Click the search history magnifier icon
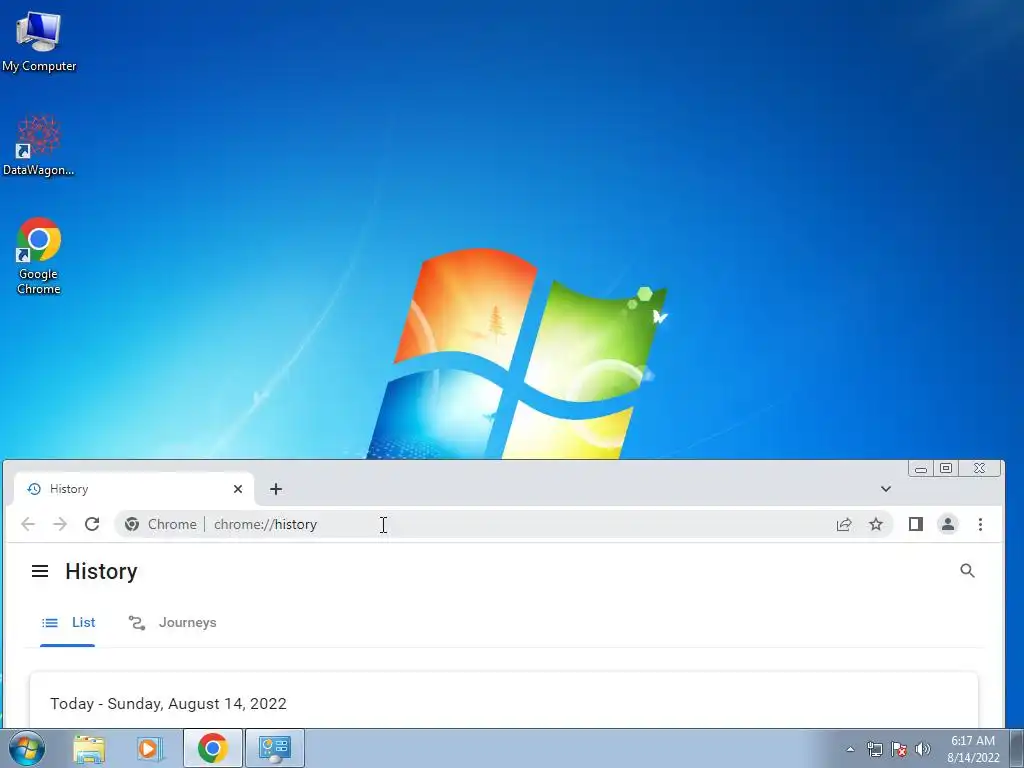The height and width of the screenshot is (768, 1024). (967, 571)
